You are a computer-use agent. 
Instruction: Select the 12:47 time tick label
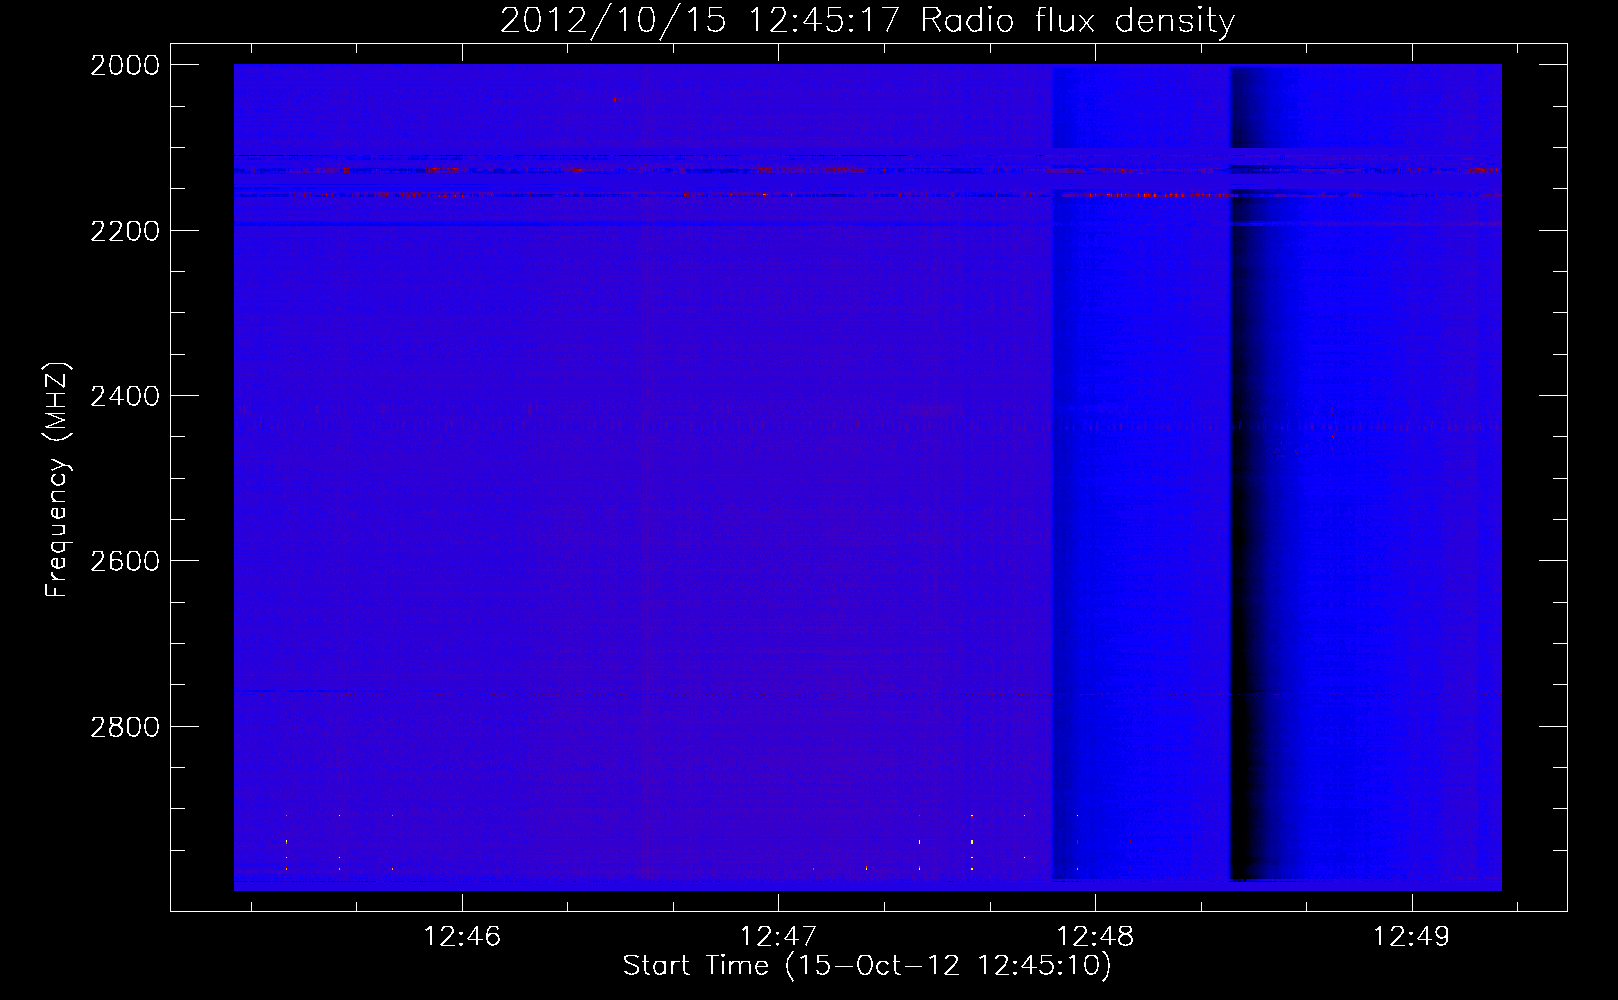[x=778, y=937]
